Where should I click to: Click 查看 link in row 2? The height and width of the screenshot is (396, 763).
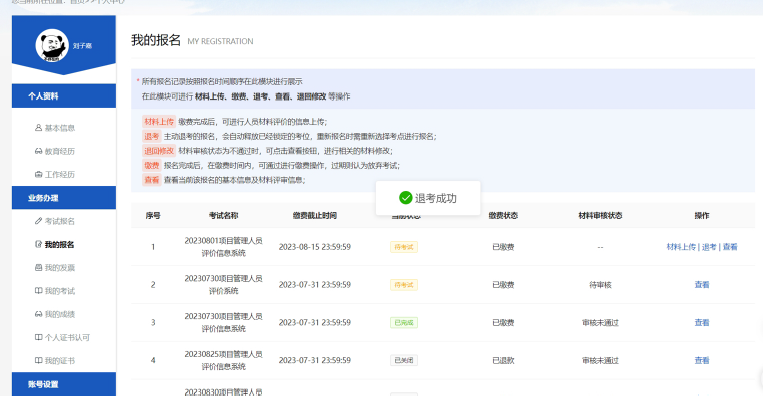pos(702,285)
